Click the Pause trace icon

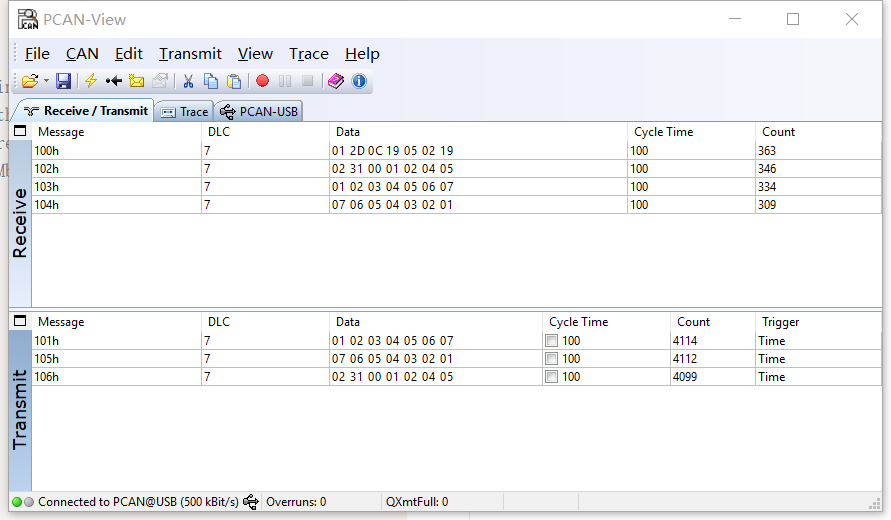click(x=285, y=81)
